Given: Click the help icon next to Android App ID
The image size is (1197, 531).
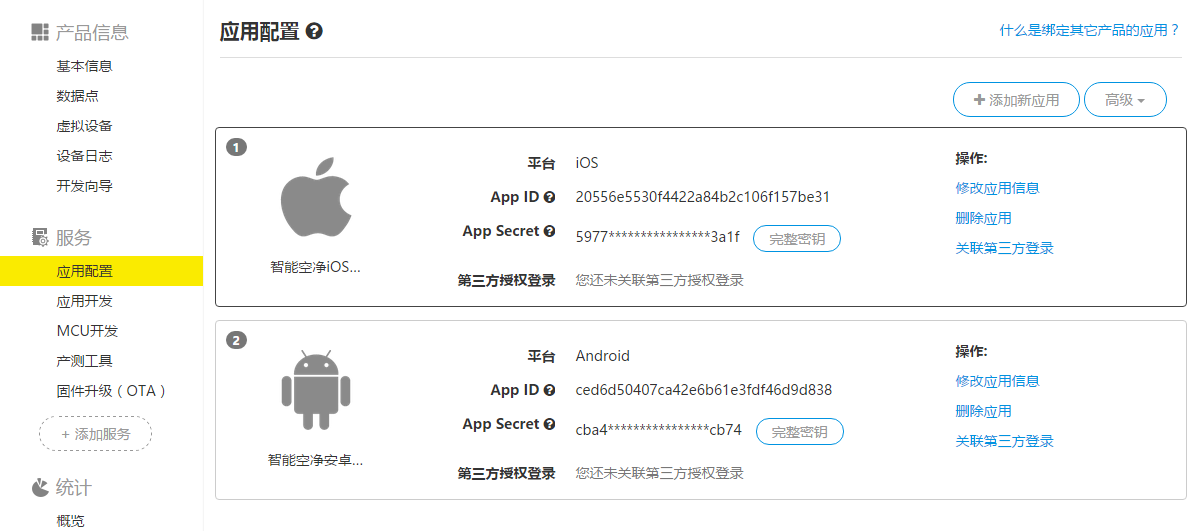Looking at the screenshot, I should 549,390.
